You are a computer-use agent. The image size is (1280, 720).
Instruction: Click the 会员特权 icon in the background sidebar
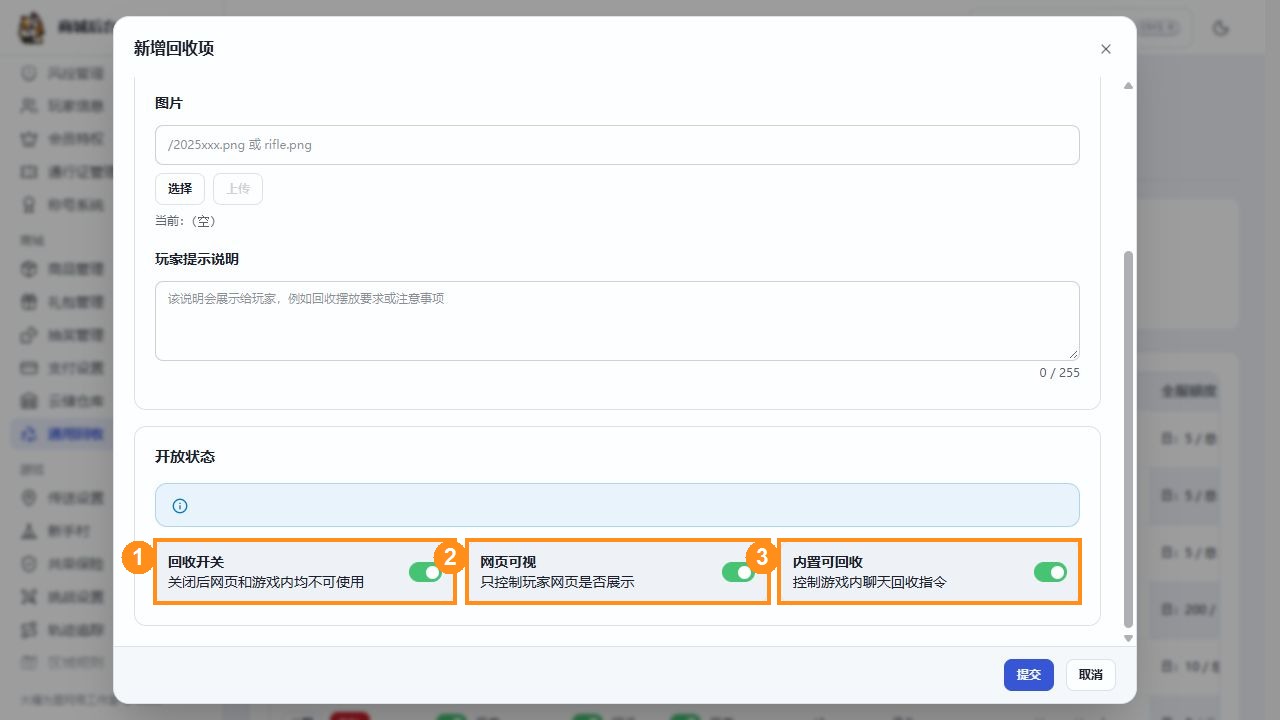(29, 139)
